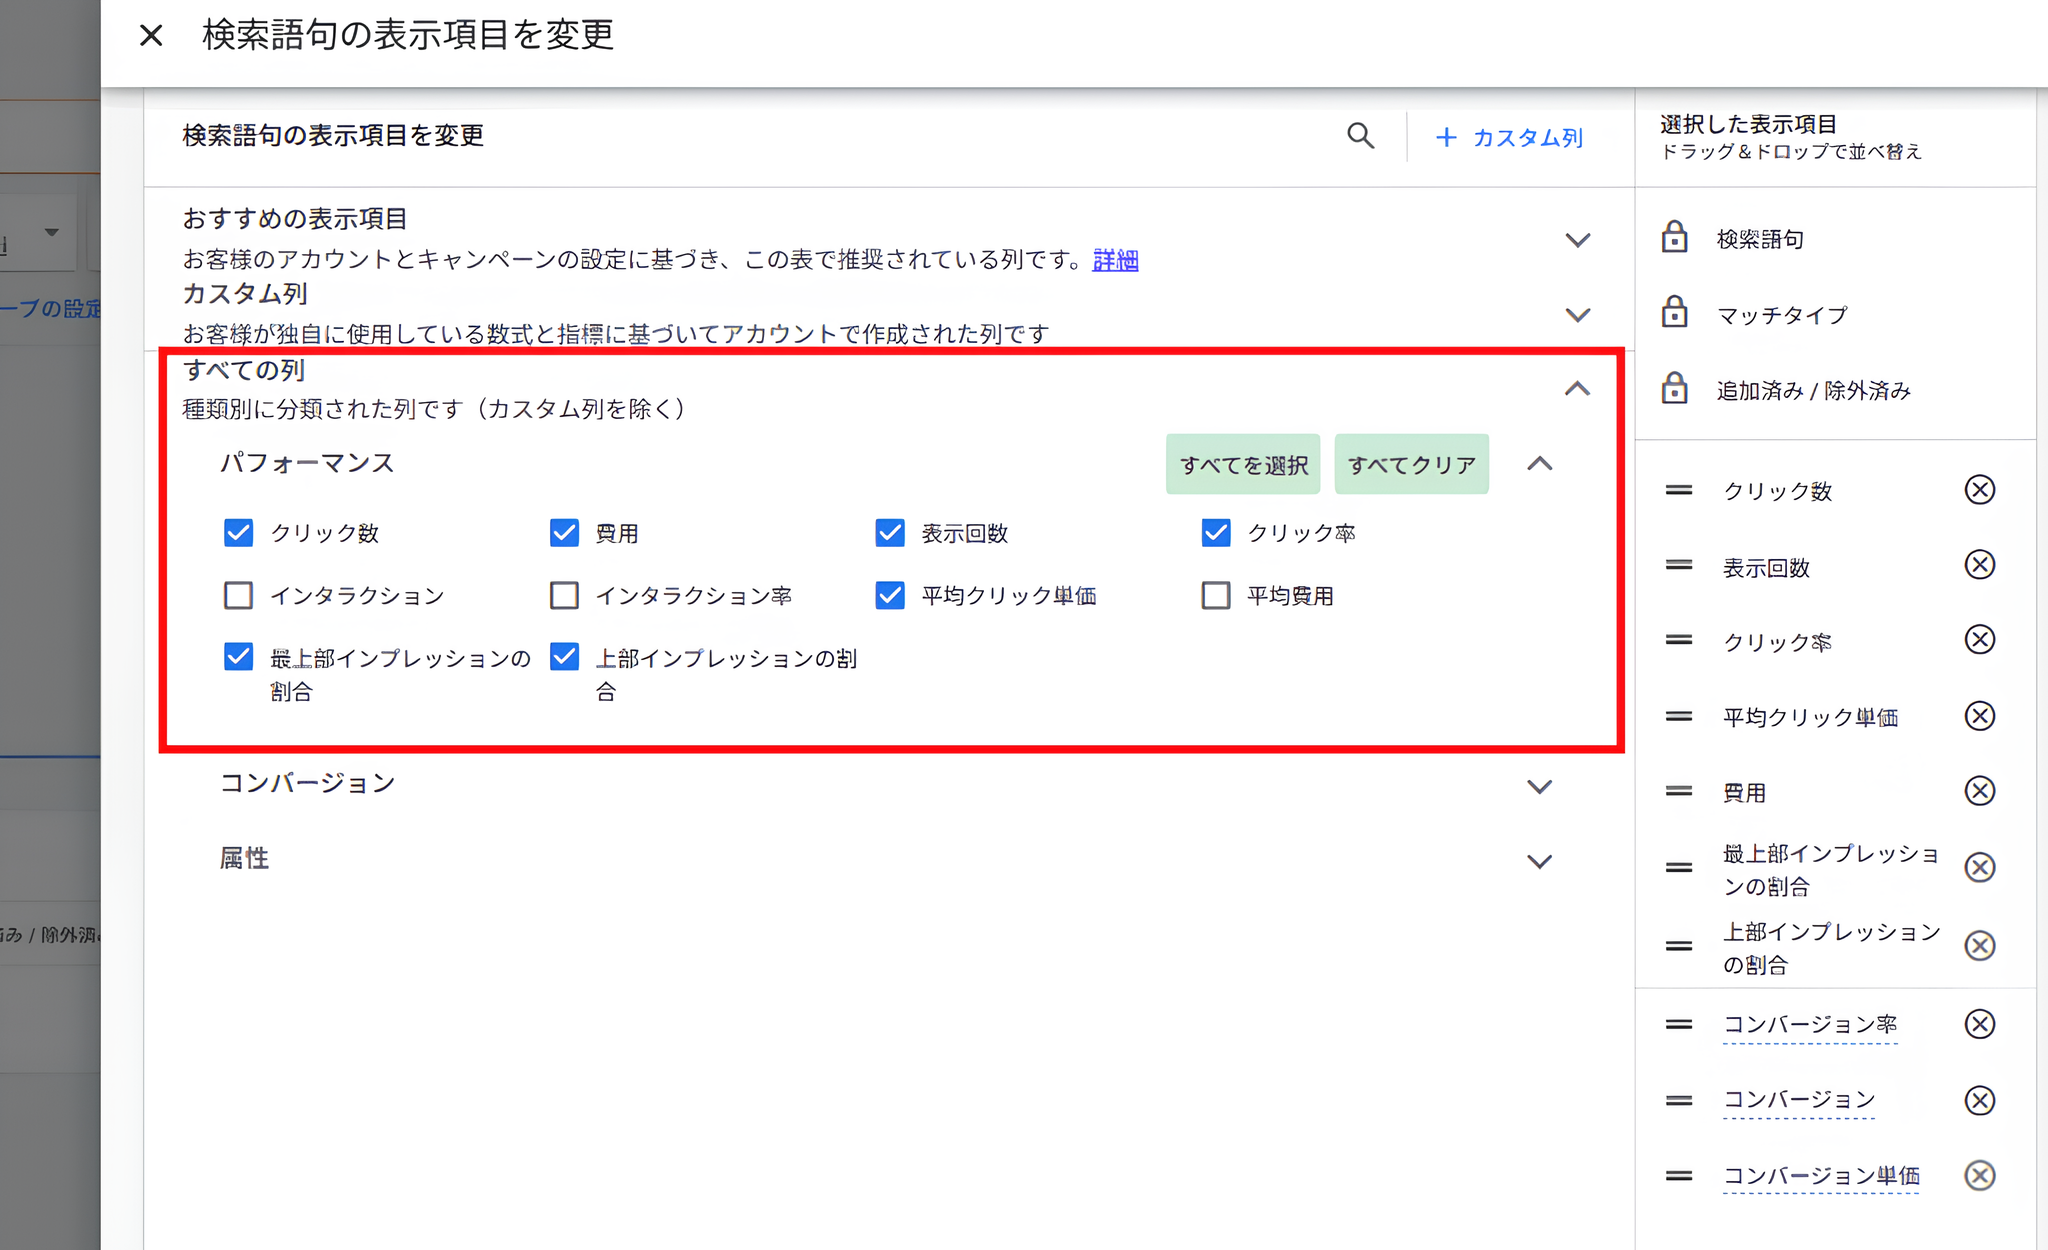Viewport: 2048px width, 1250px height.
Task: Remove クリック率 from selected columns
Action: 1980,640
